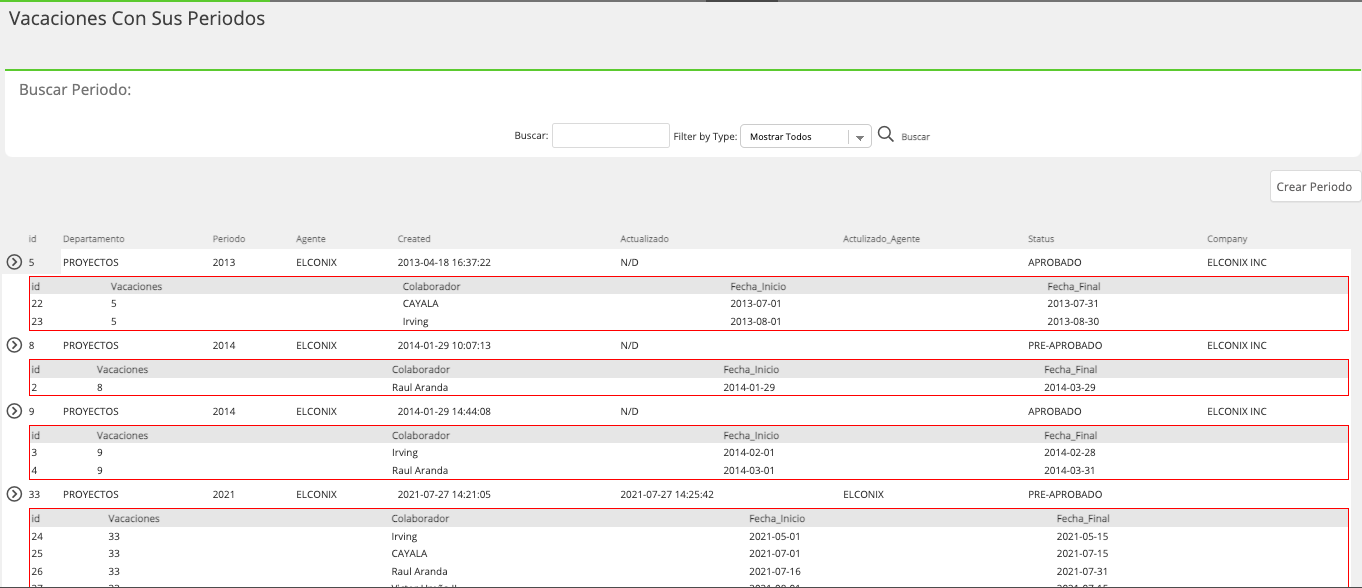This screenshot has width=1362, height=588.
Task: Click CAYALA in vacation row 22
Action: tap(421, 303)
